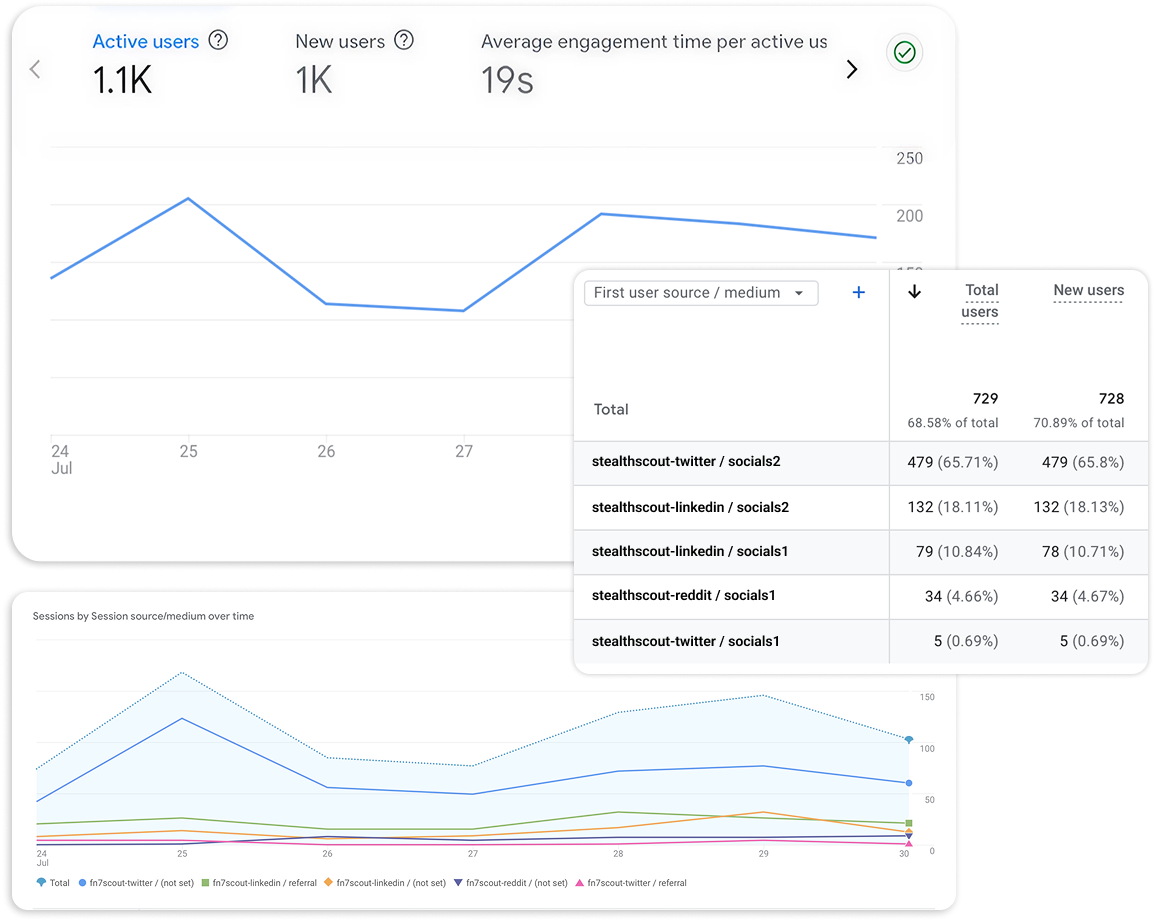Select the Average engagement time metric card

(654, 60)
